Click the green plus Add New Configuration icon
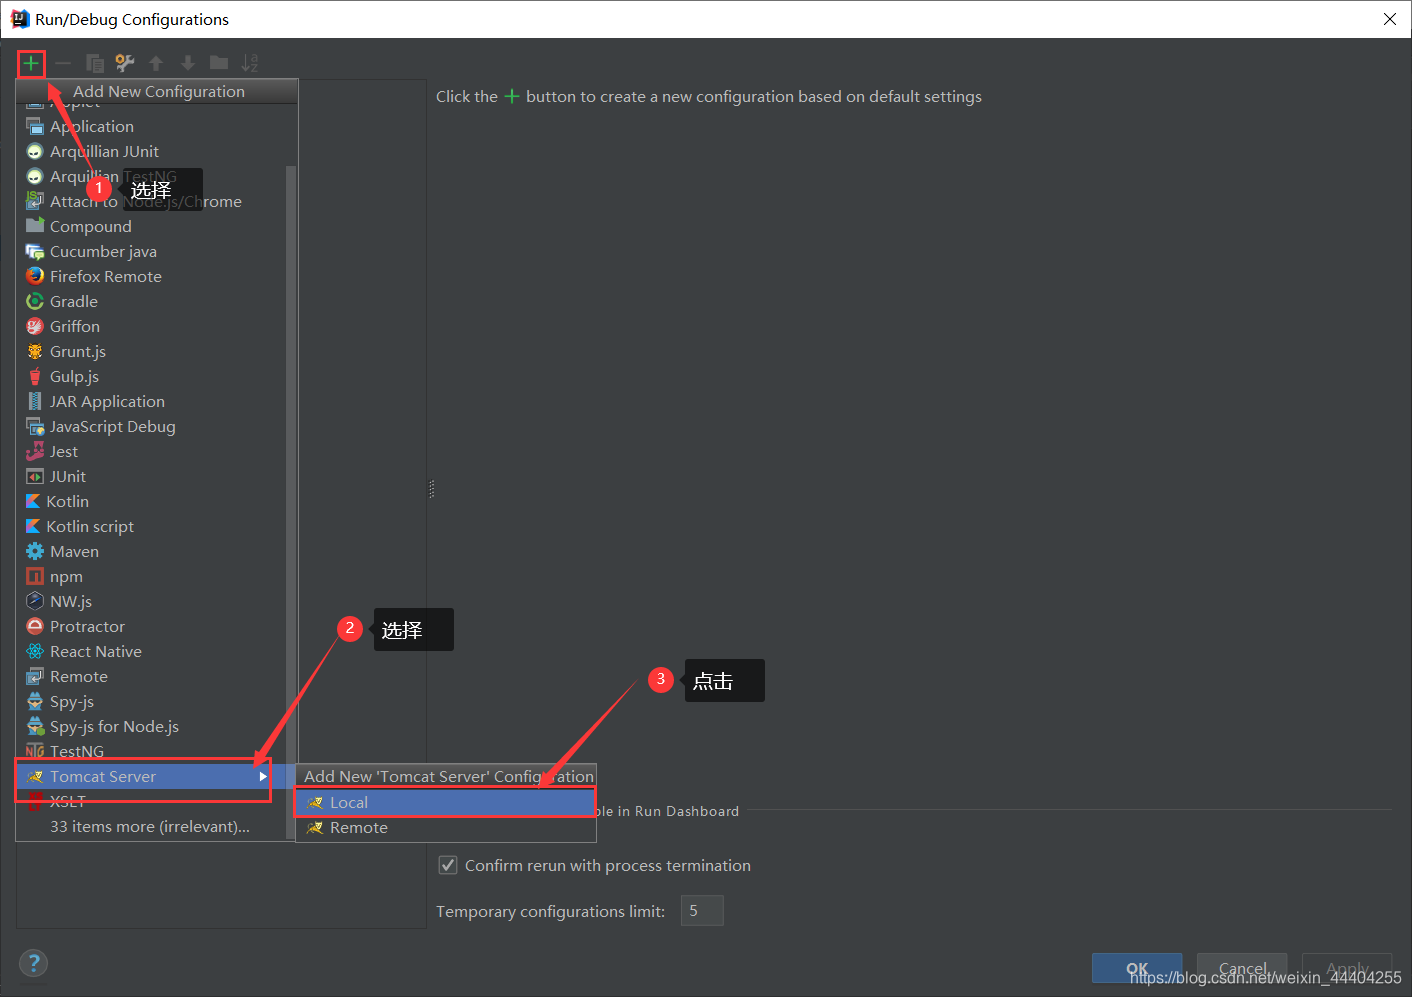1412x997 pixels. click(x=31, y=64)
